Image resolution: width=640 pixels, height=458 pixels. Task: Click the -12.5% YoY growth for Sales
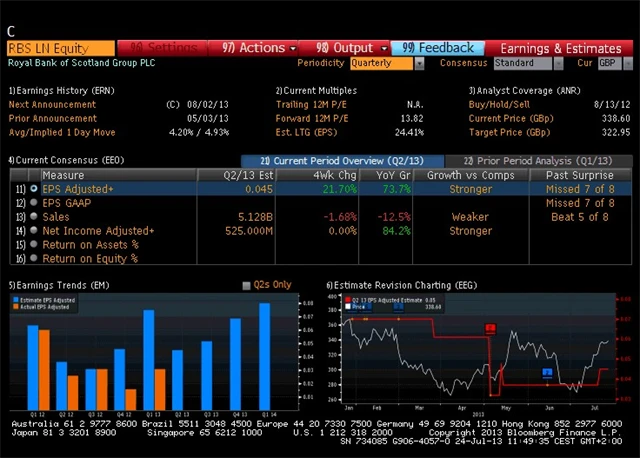pyautogui.click(x=394, y=217)
